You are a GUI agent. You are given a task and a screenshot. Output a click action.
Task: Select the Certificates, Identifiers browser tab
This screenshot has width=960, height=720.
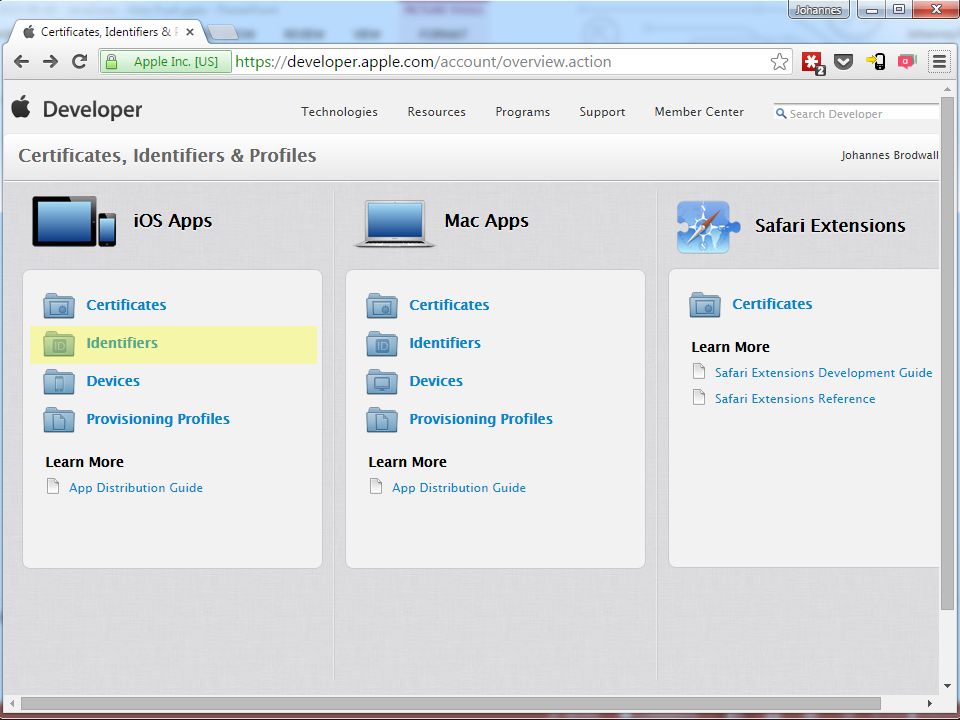107,32
